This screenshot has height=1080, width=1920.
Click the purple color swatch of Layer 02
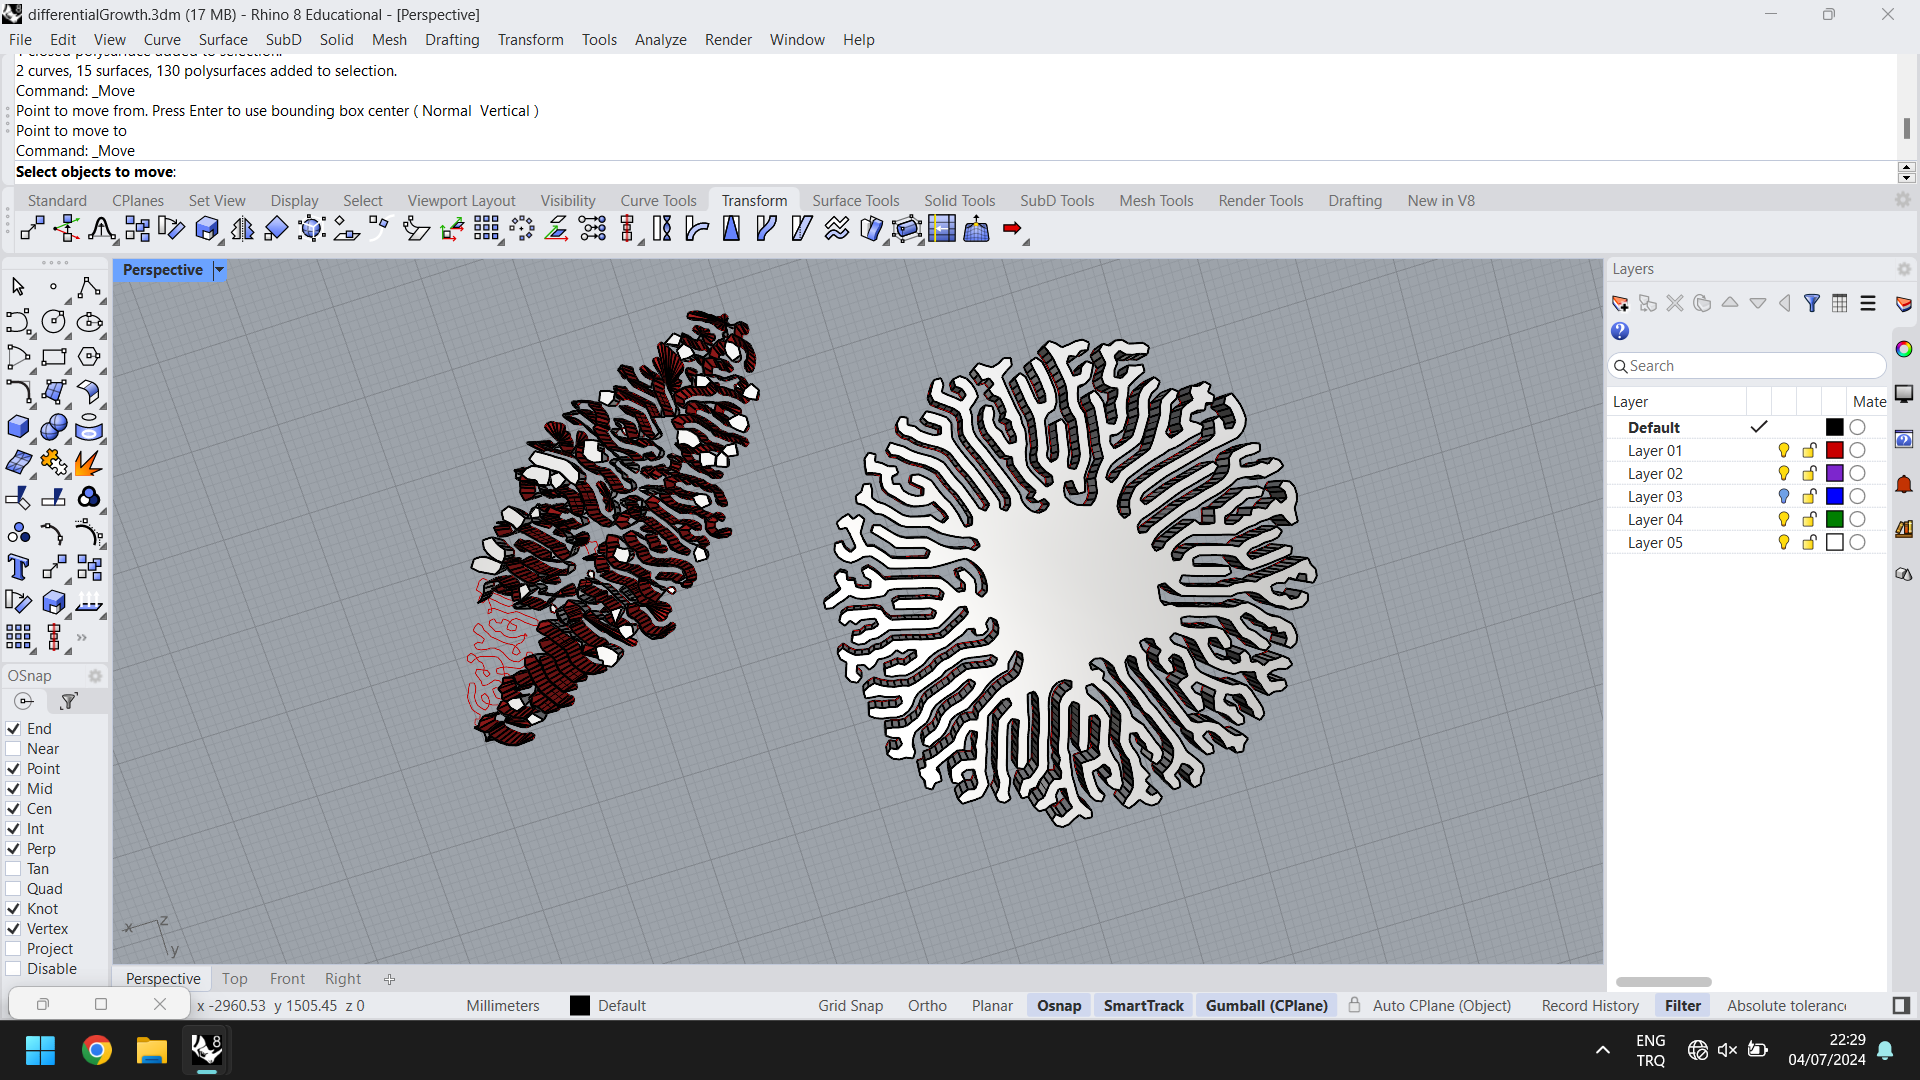pyautogui.click(x=1834, y=474)
